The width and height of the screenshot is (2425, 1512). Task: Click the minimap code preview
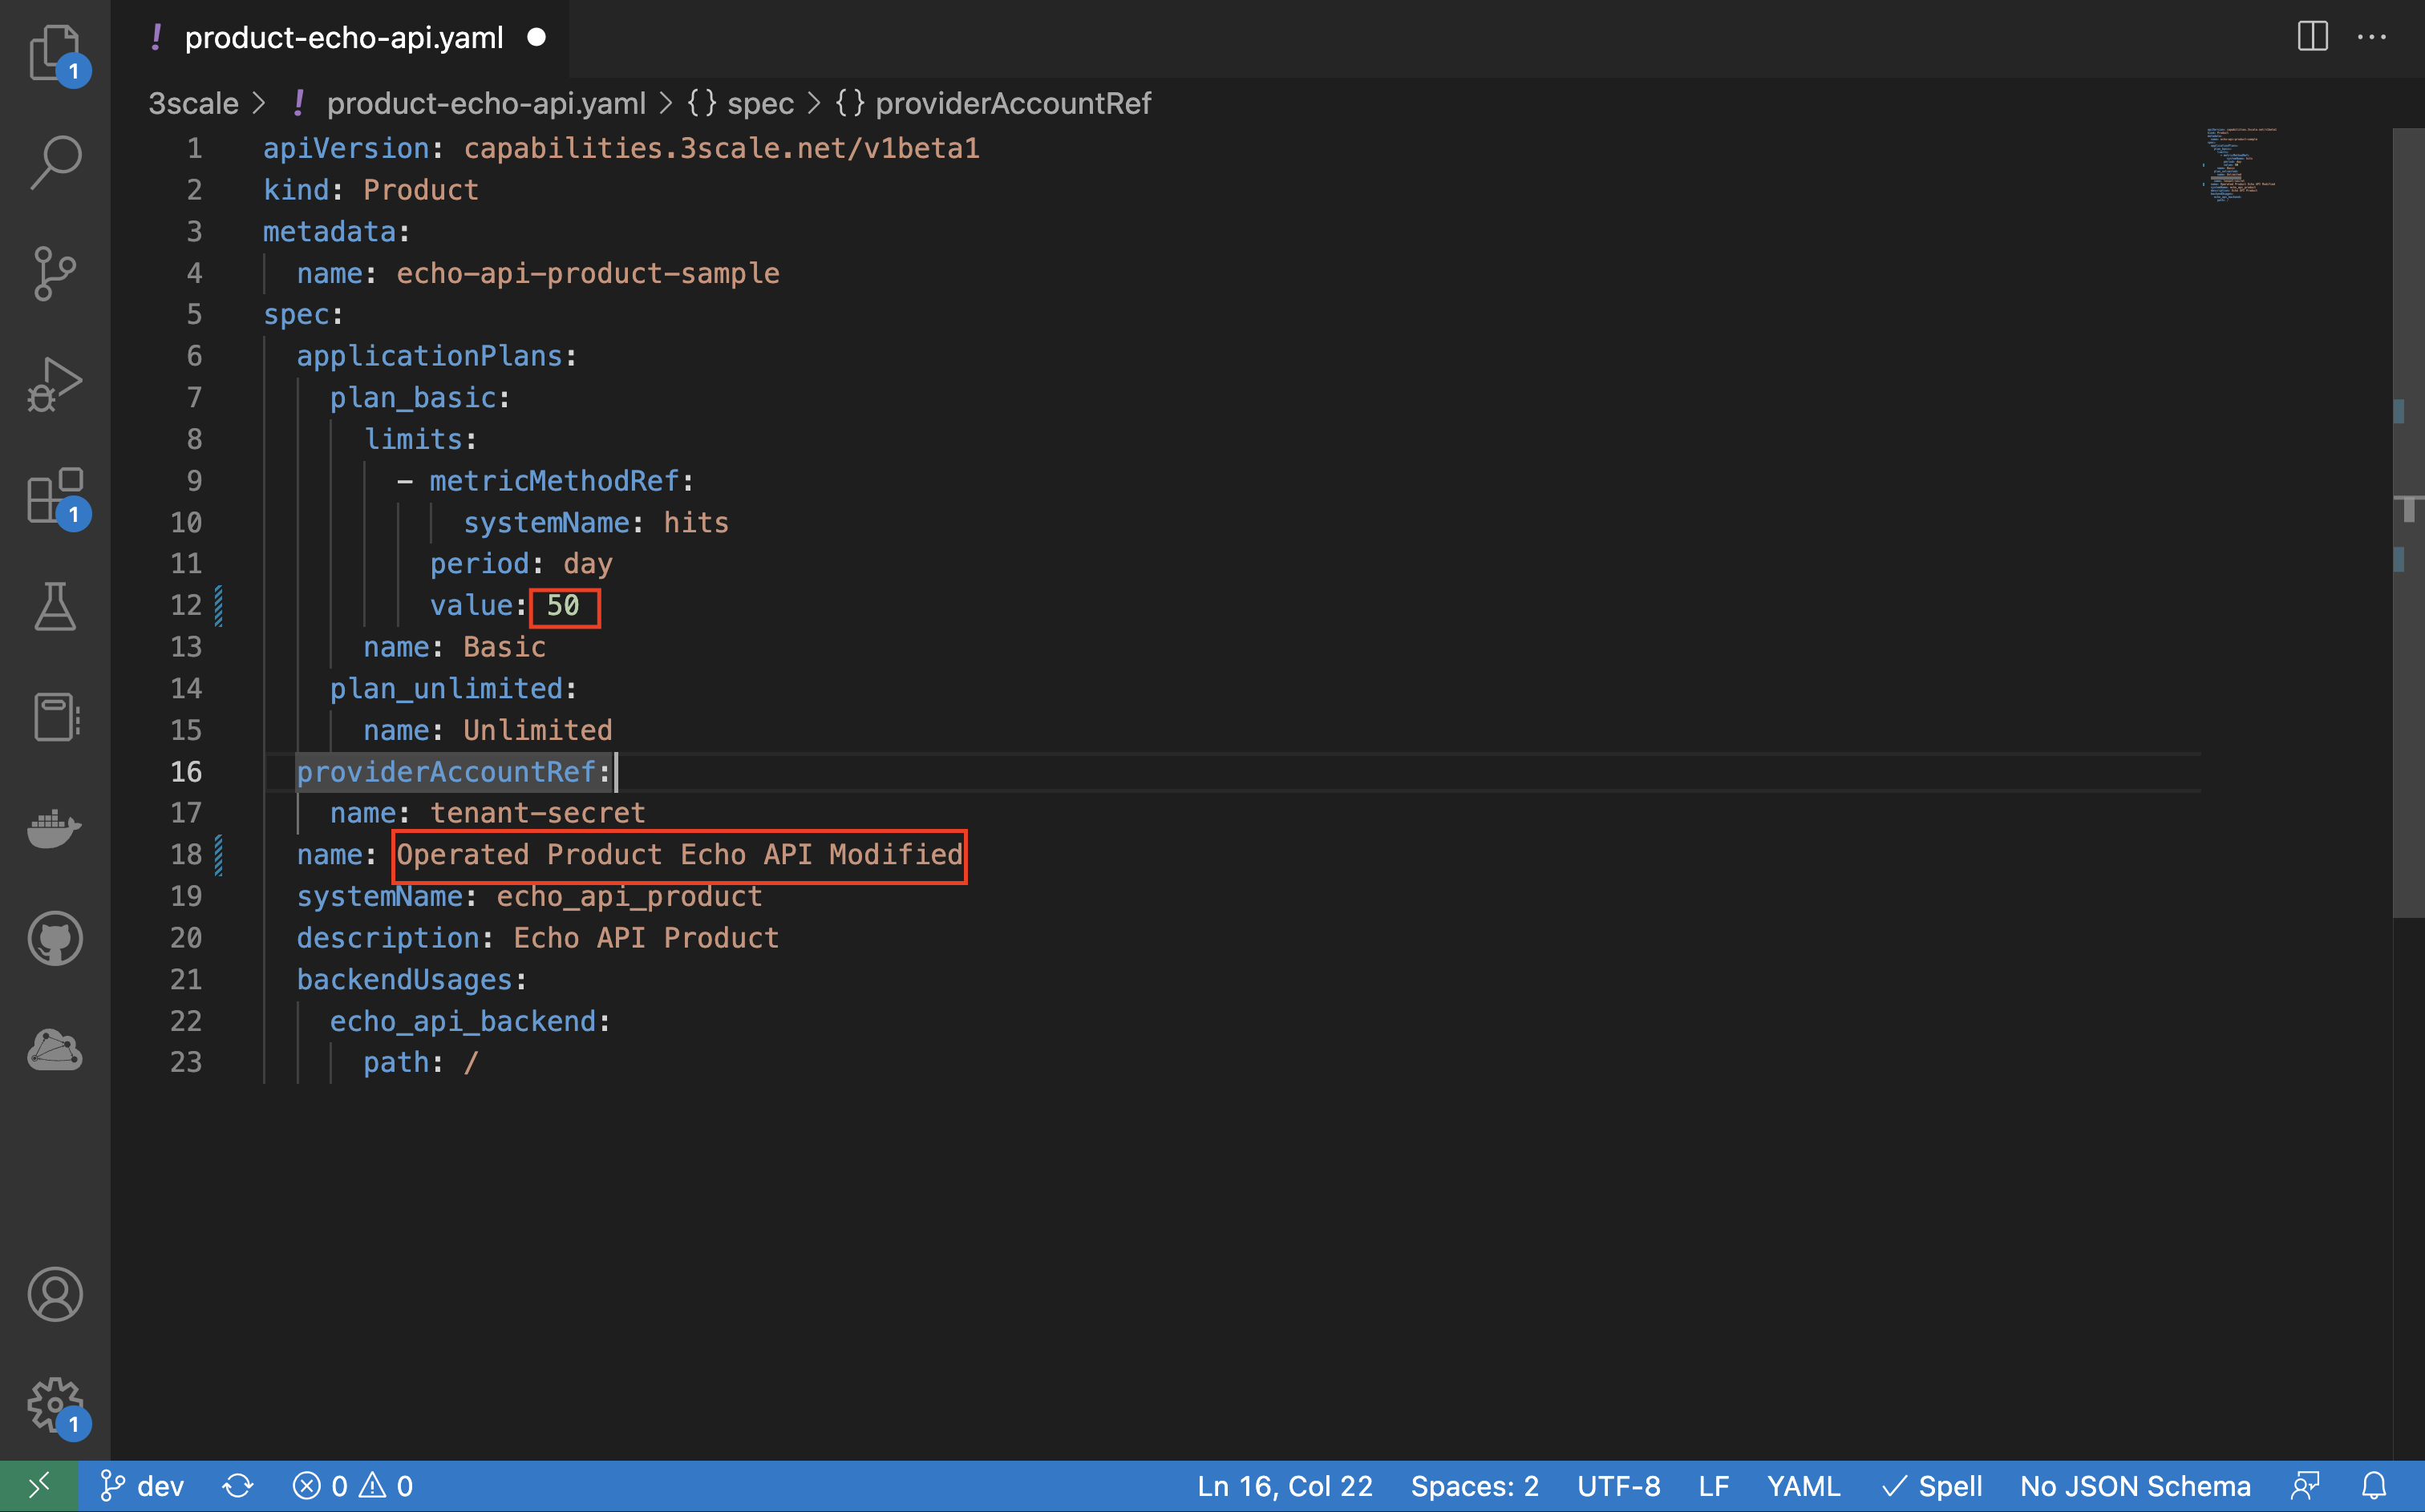pos(2240,164)
